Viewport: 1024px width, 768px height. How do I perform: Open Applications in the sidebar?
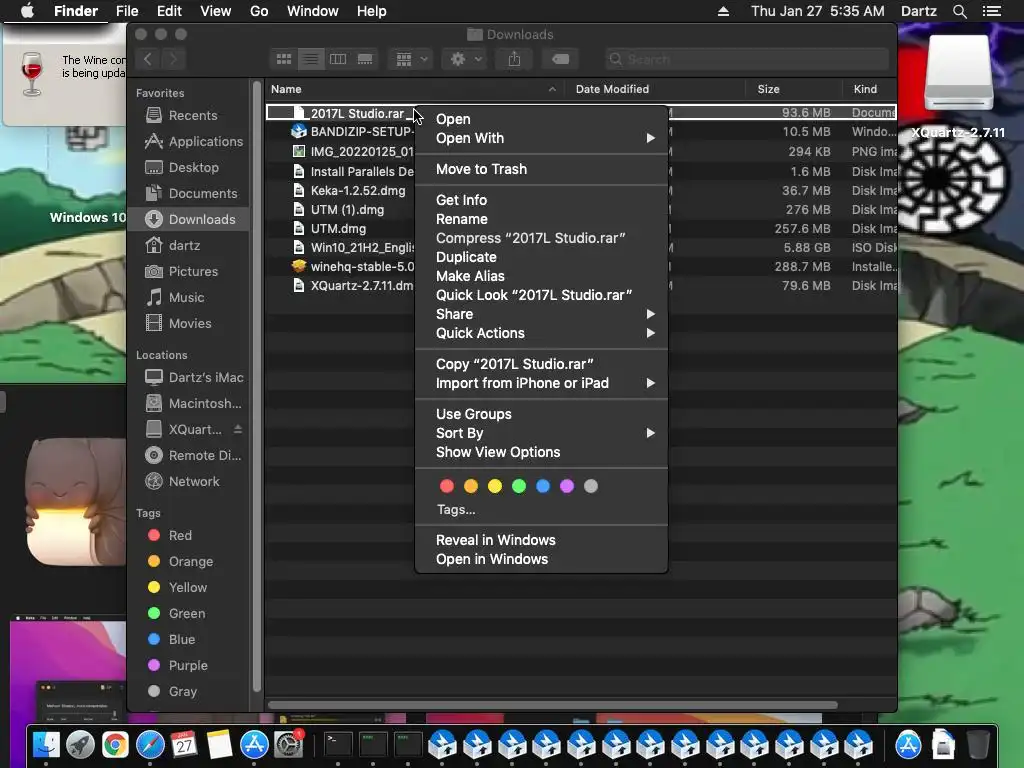189,142
